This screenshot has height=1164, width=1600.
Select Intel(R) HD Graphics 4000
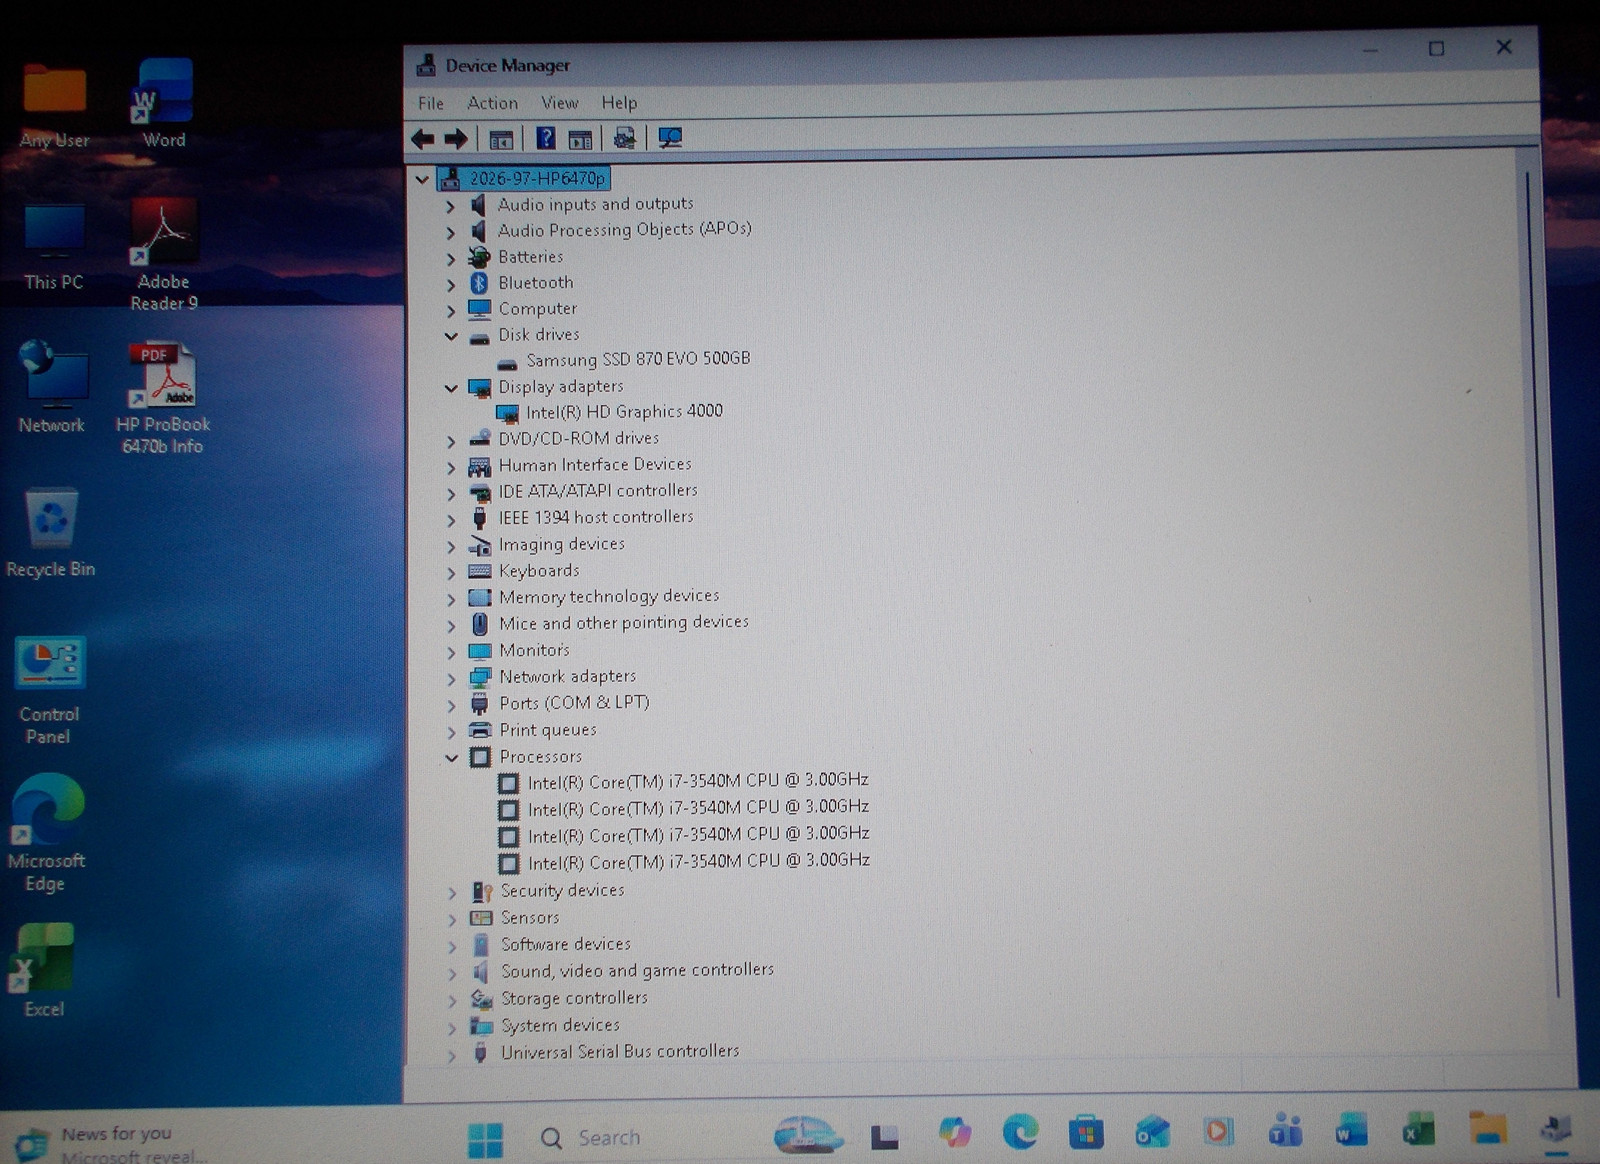point(624,412)
